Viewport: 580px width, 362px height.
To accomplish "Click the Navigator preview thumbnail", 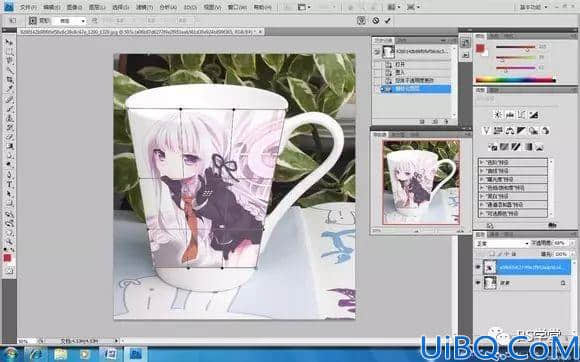I will coord(421,182).
